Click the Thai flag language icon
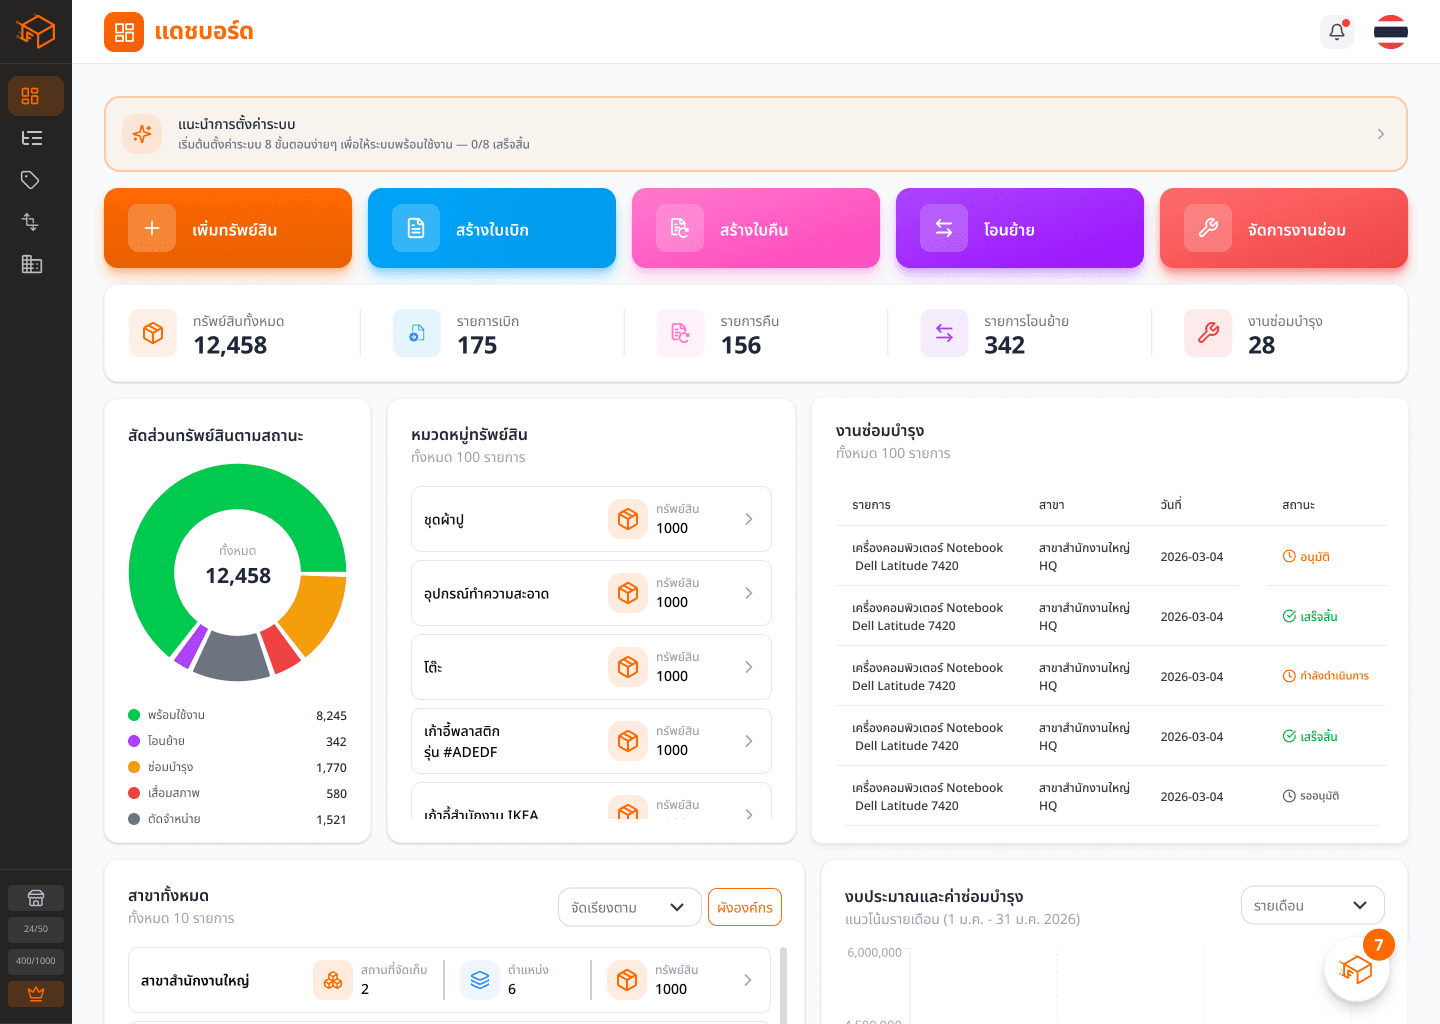The height and width of the screenshot is (1024, 1440). (x=1391, y=32)
